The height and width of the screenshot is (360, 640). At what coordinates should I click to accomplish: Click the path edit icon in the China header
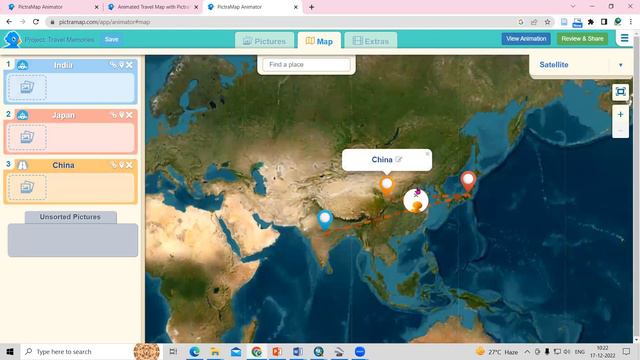point(113,165)
